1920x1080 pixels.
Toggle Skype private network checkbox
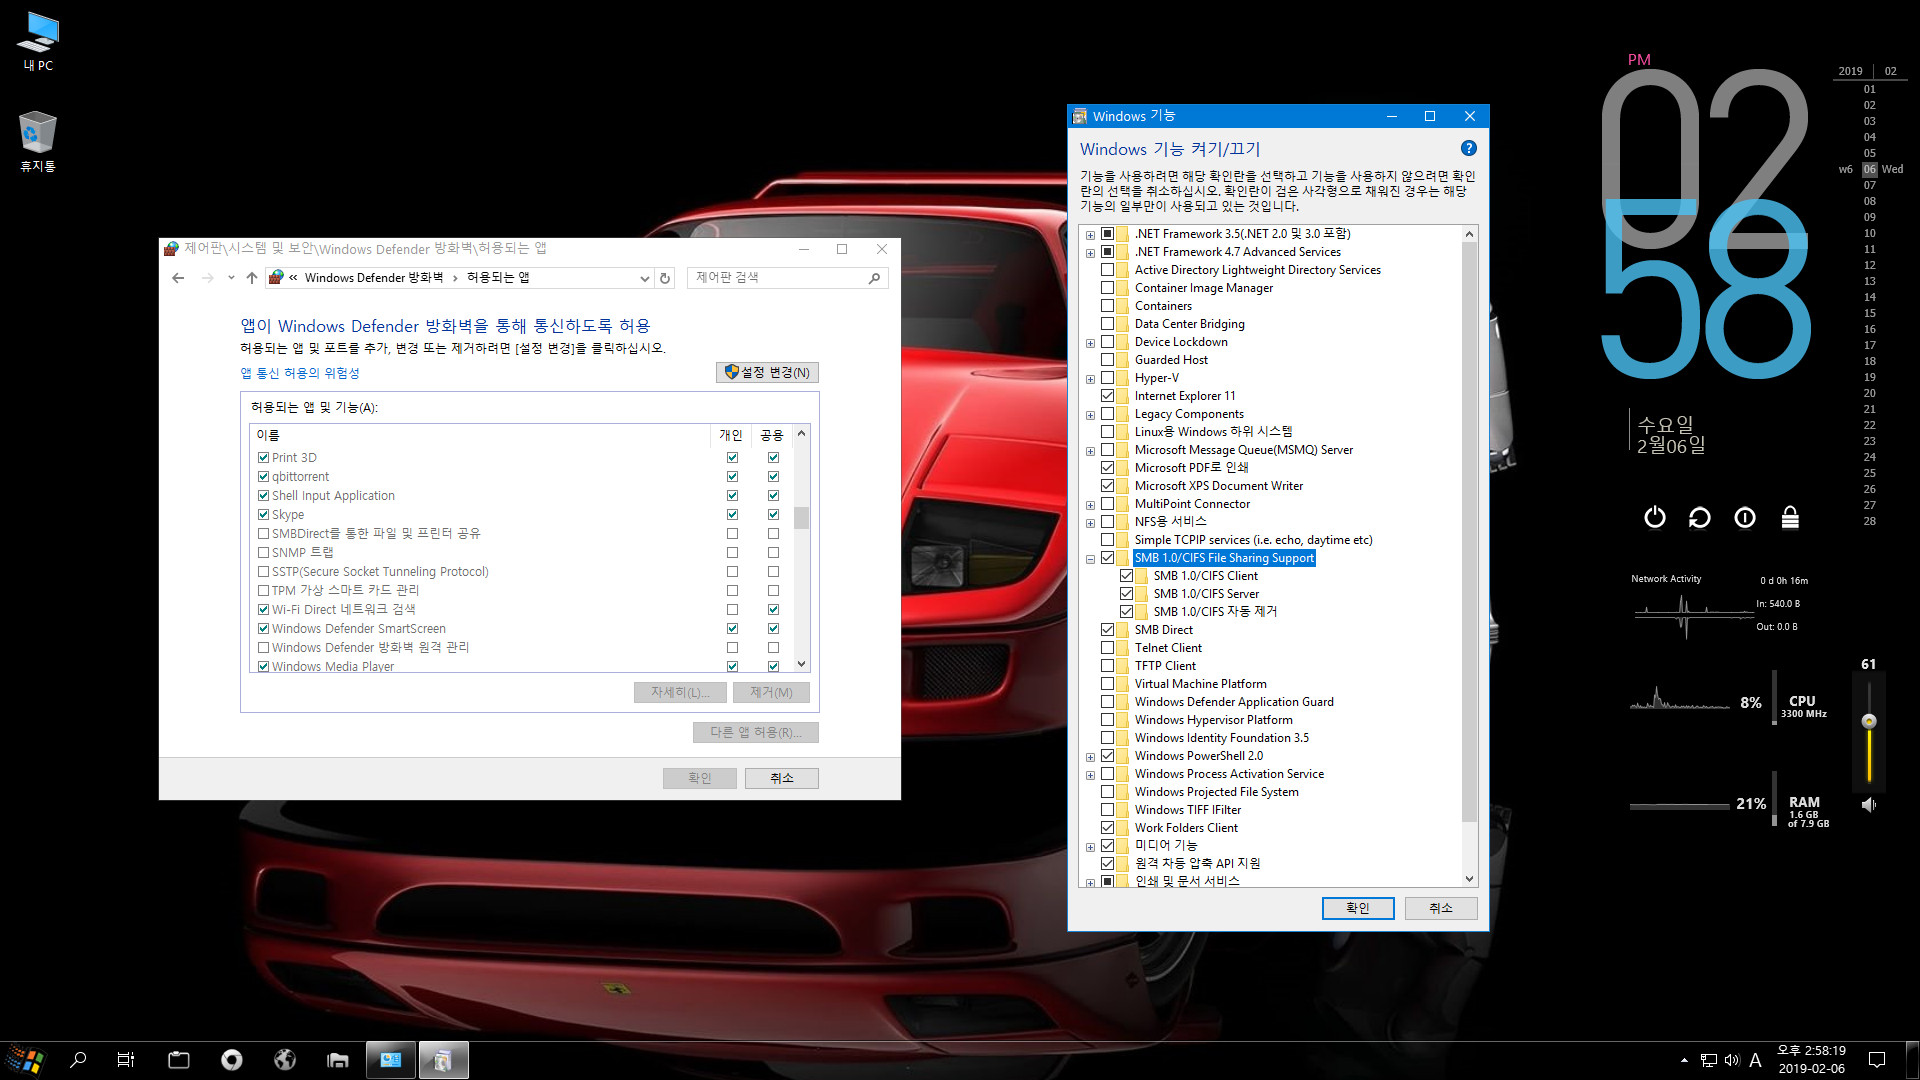click(x=732, y=515)
